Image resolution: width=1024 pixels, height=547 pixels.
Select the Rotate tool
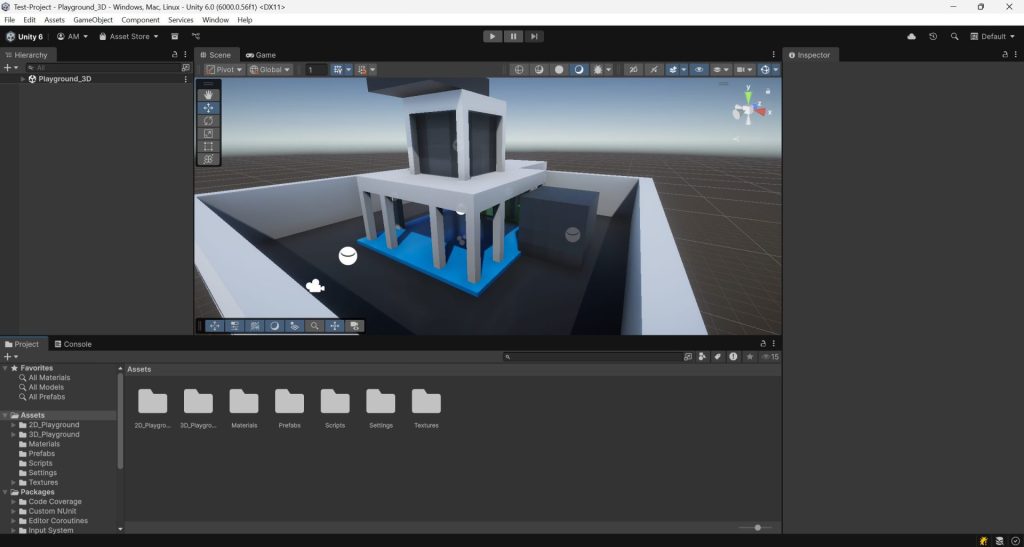pyautogui.click(x=208, y=121)
